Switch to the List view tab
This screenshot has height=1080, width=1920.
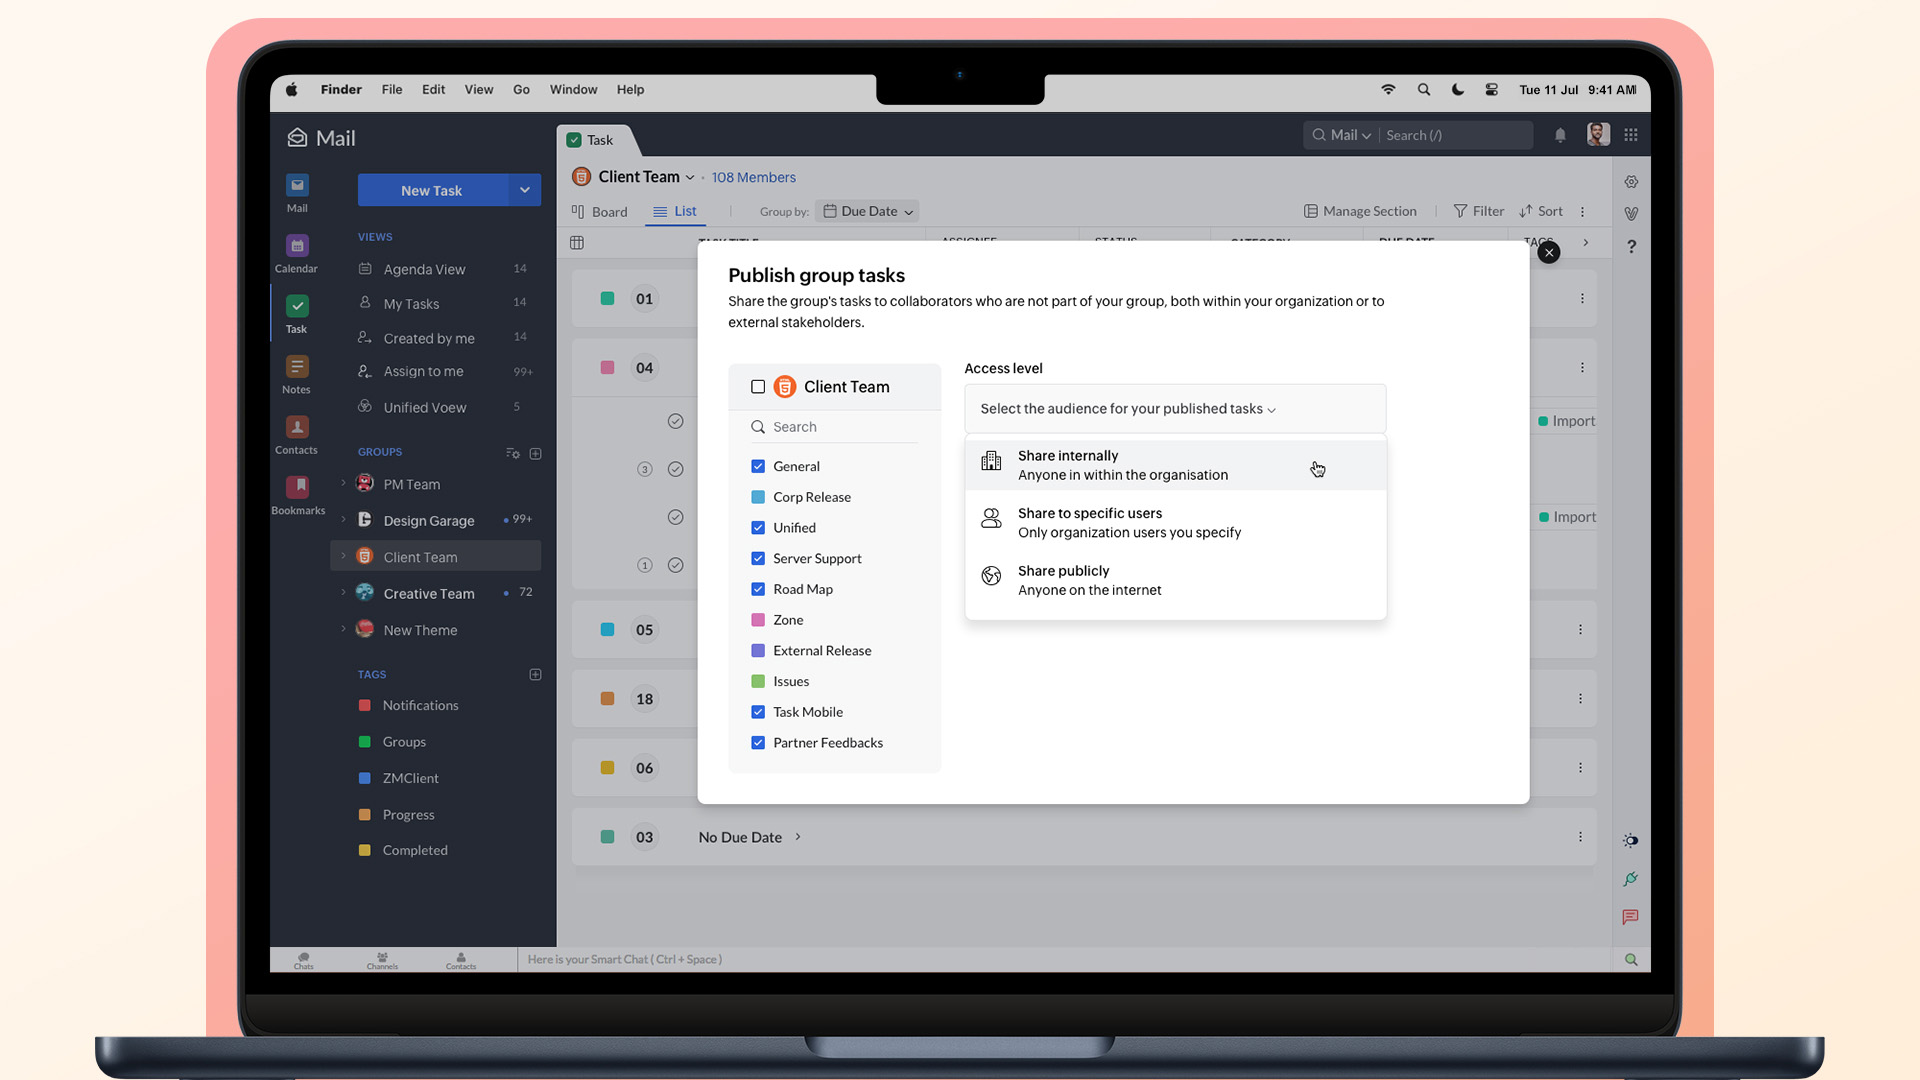click(675, 211)
